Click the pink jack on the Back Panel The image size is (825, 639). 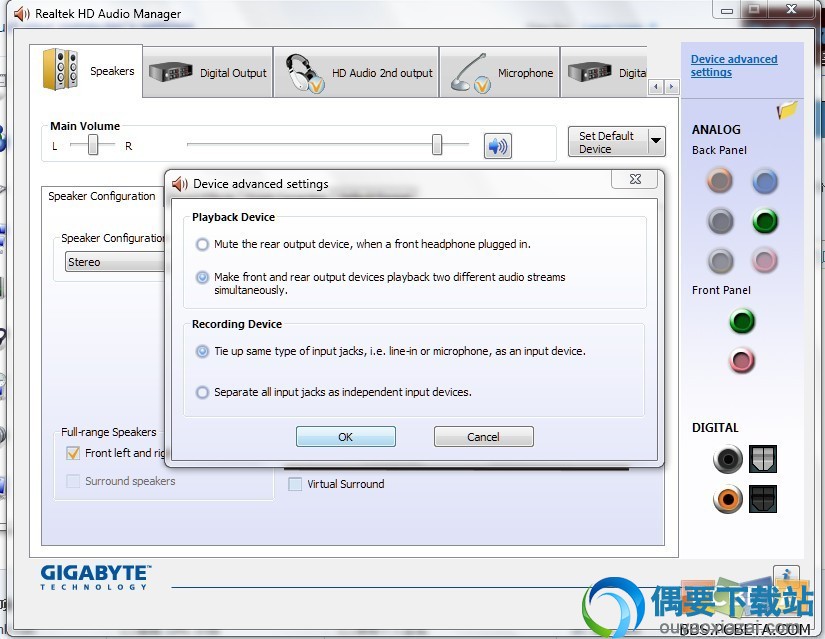tap(764, 260)
